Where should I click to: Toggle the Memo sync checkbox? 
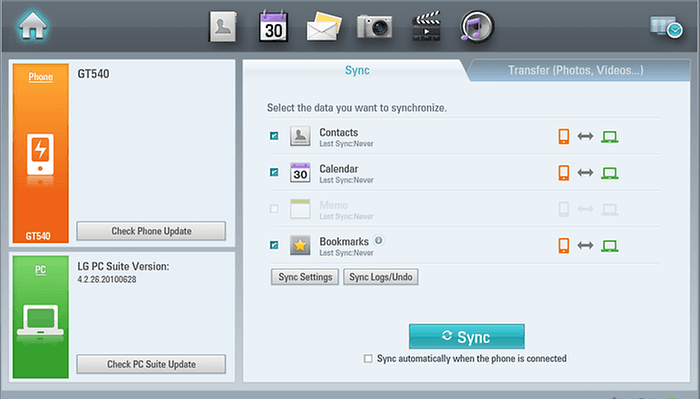[x=274, y=208]
